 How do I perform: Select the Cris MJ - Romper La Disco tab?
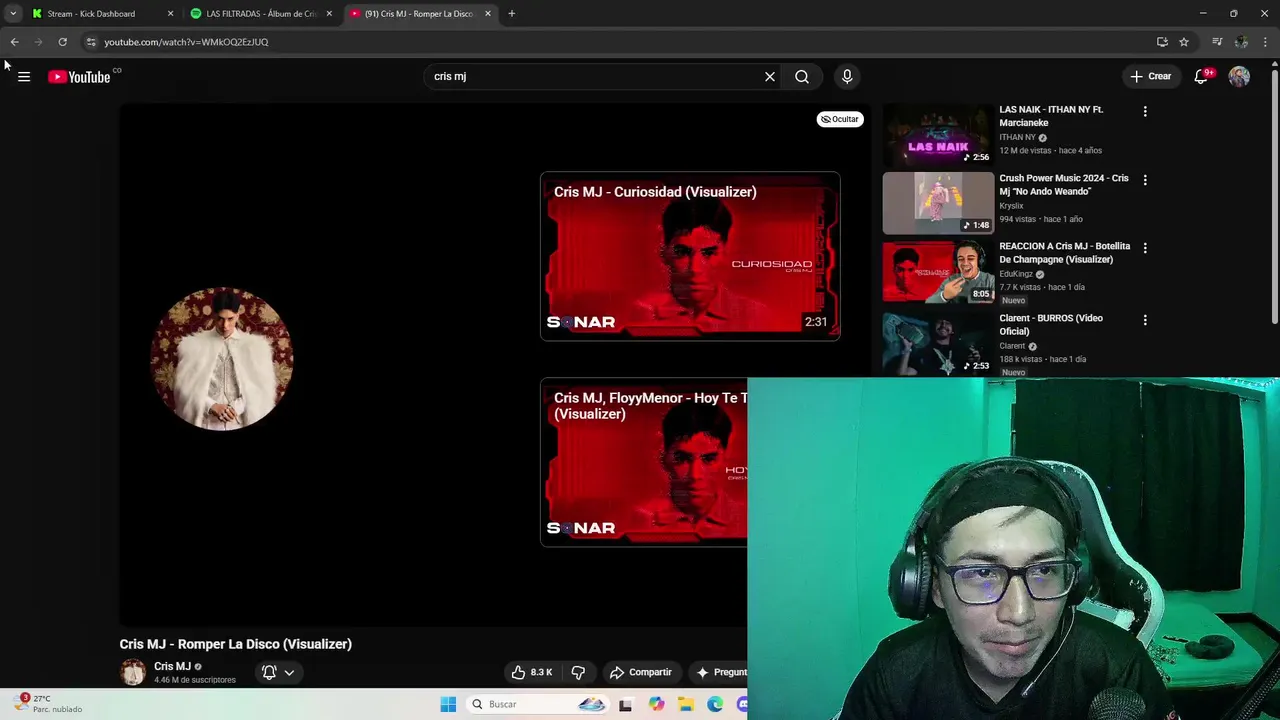click(x=418, y=14)
